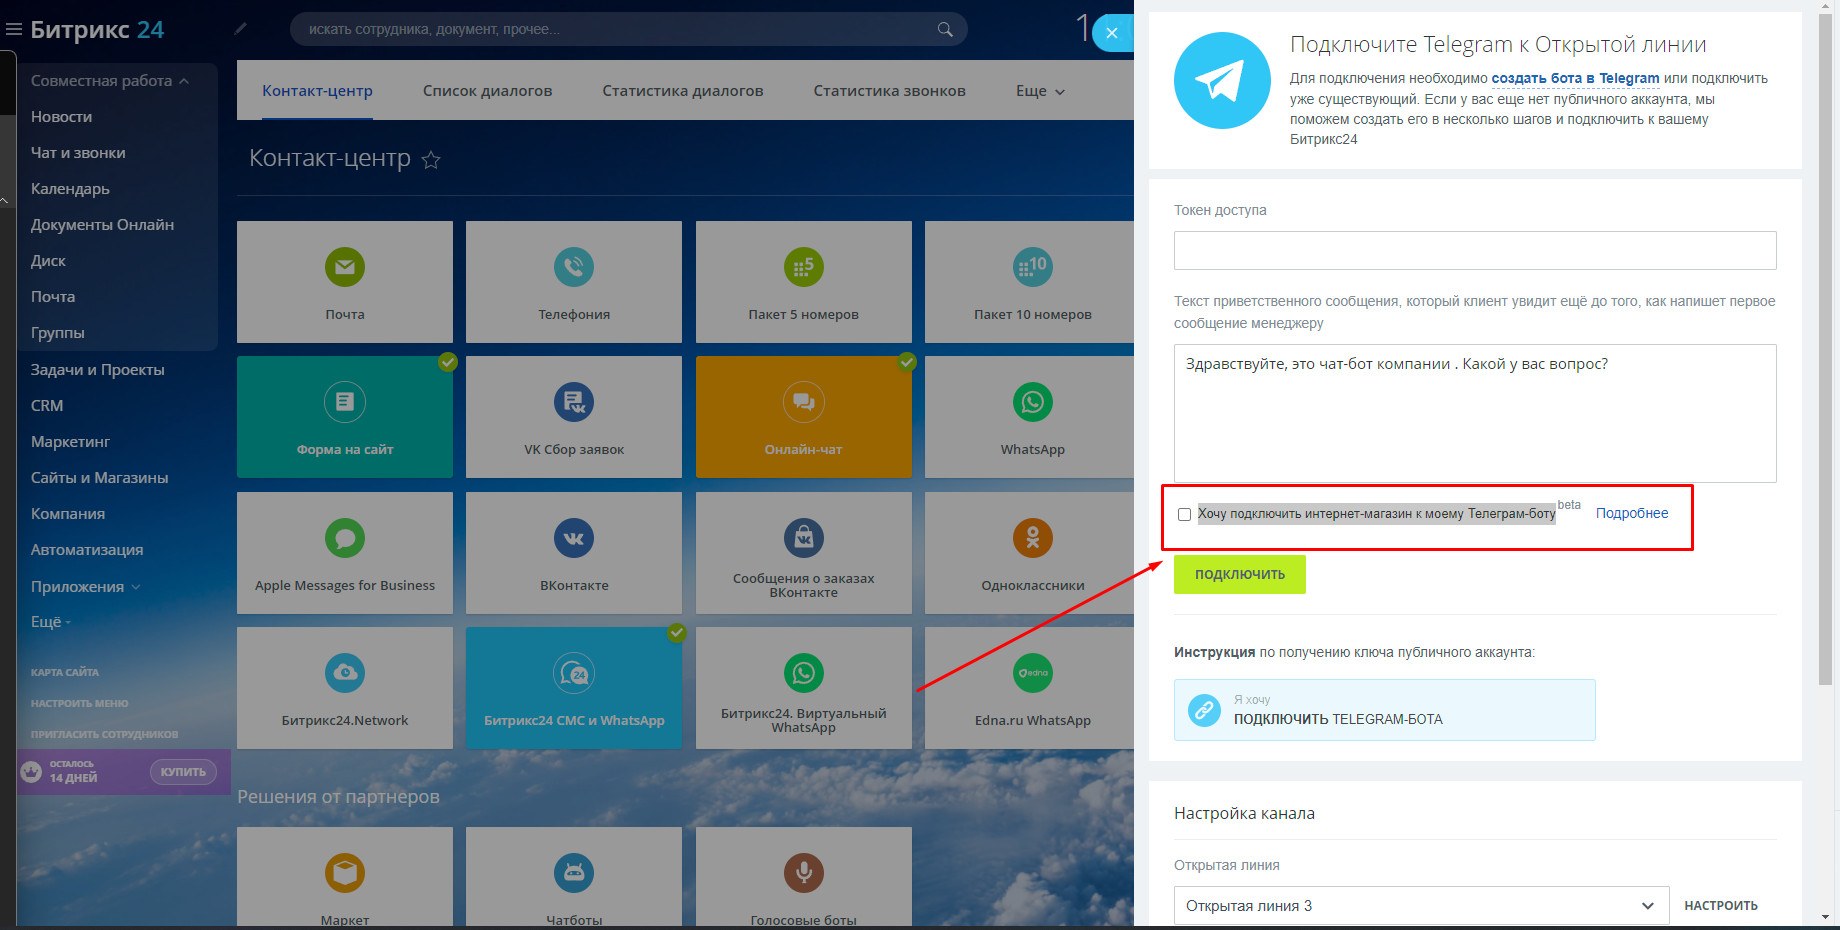The width and height of the screenshot is (1840, 930).
Task: Click the pencil edit icon near the logo
Action: coord(240,29)
